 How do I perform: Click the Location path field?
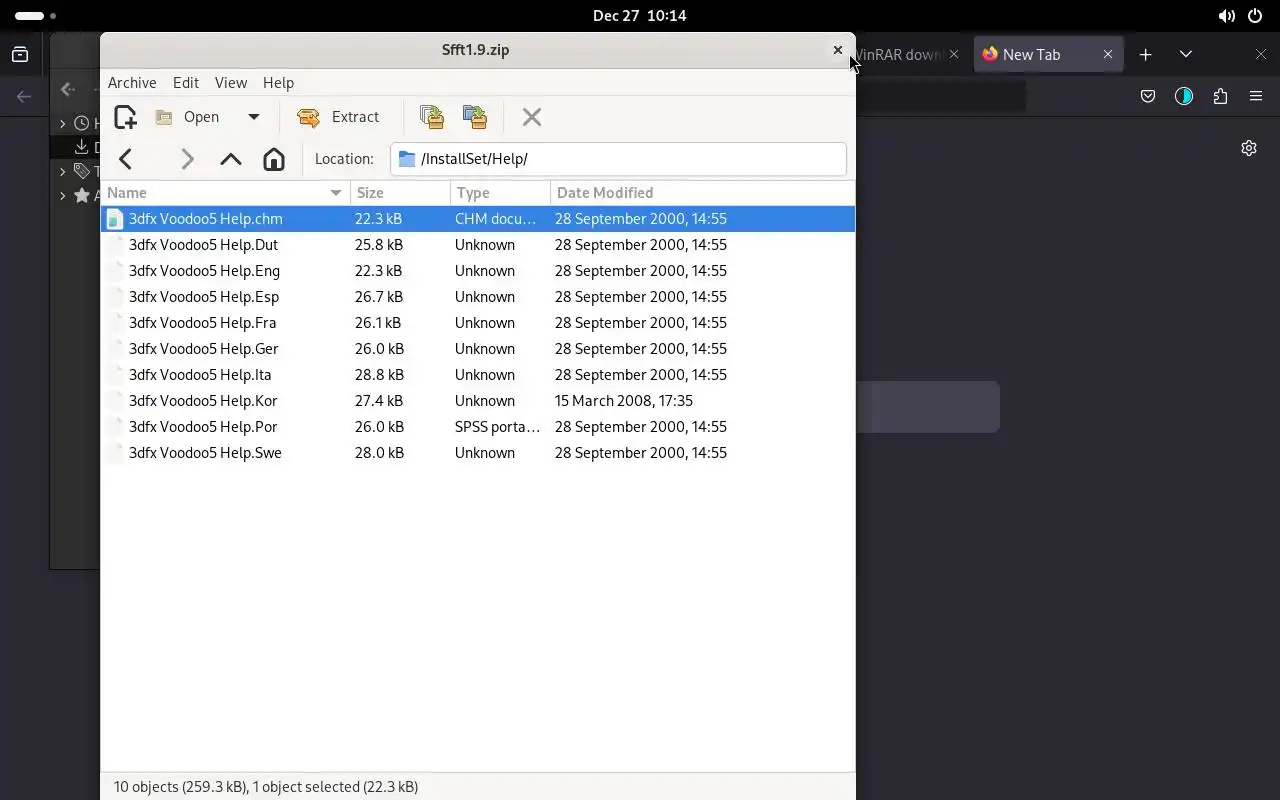618,159
